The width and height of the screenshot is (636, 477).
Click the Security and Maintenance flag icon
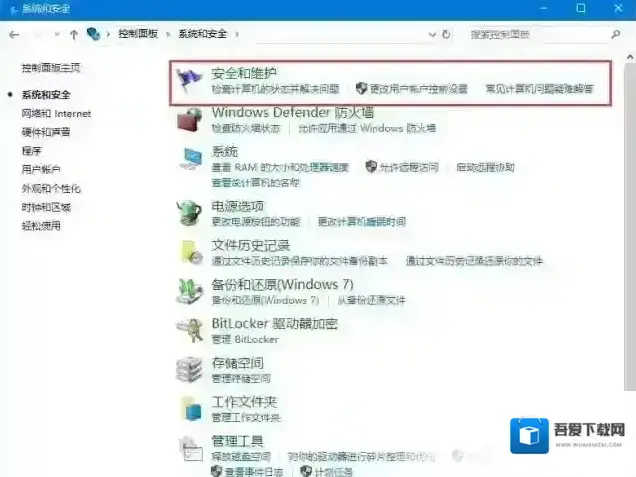(x=189, y=80)
